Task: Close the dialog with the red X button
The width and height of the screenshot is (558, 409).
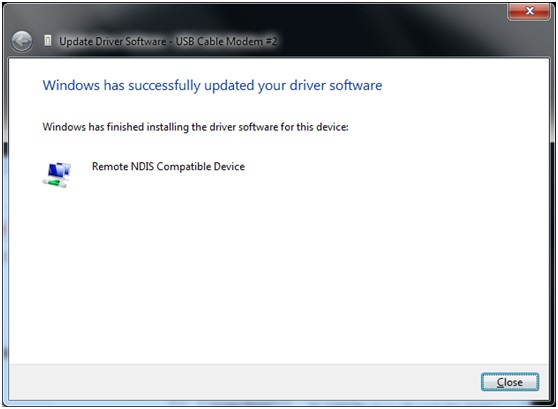Action: 528,11
